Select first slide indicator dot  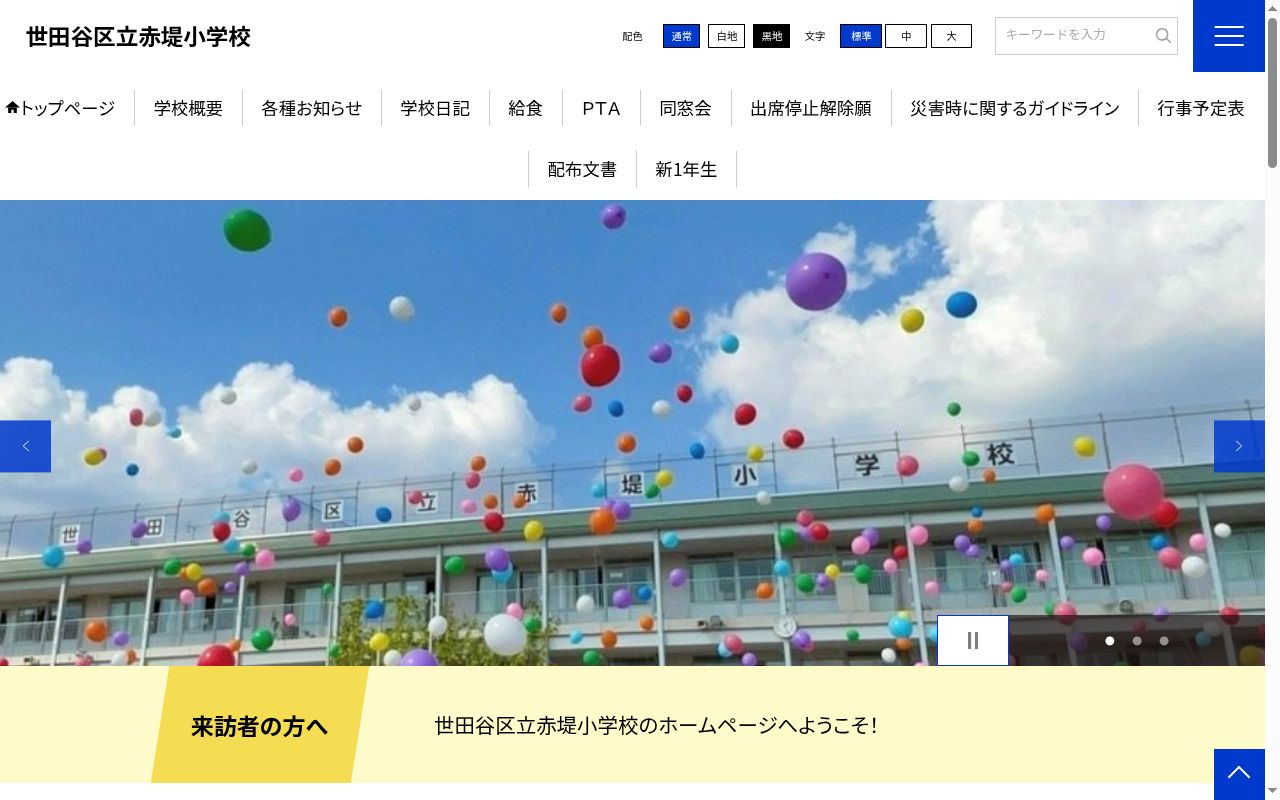click(x=1110, y=641)
